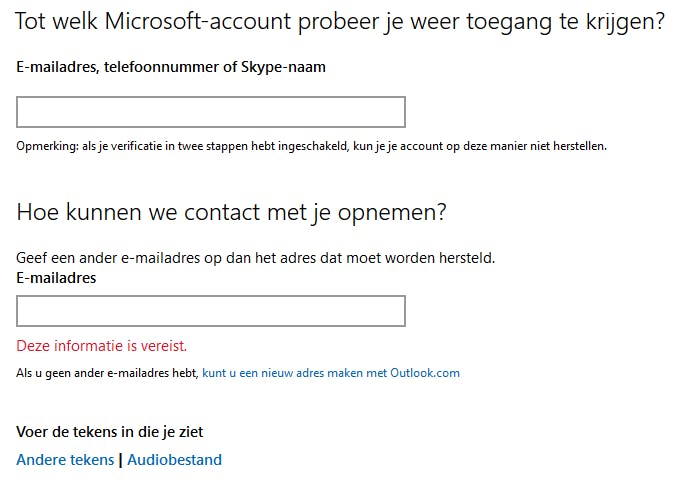Click the 'Als u geen ander e-mailadres hebt' text
Screen dimensions: 680x482
(107, 373)
